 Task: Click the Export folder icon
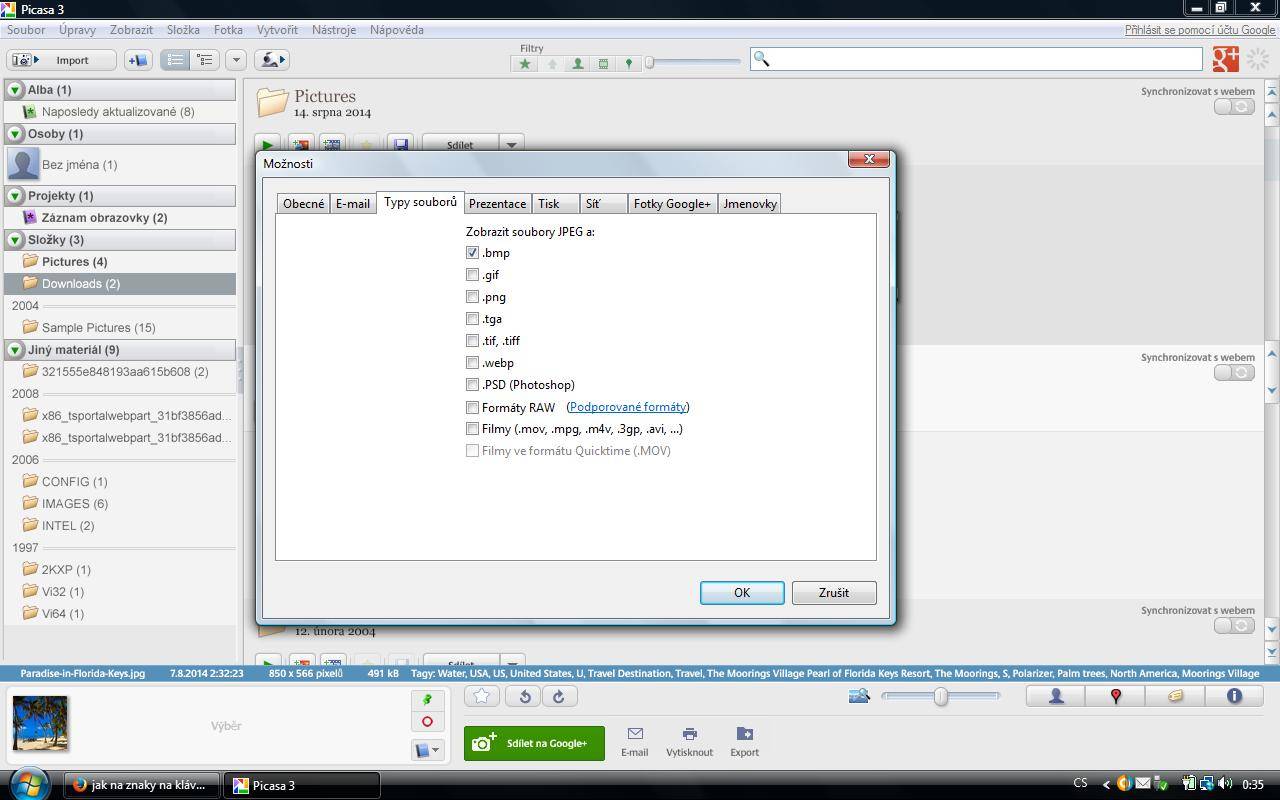pyautogui.click(x=744, y=741)
